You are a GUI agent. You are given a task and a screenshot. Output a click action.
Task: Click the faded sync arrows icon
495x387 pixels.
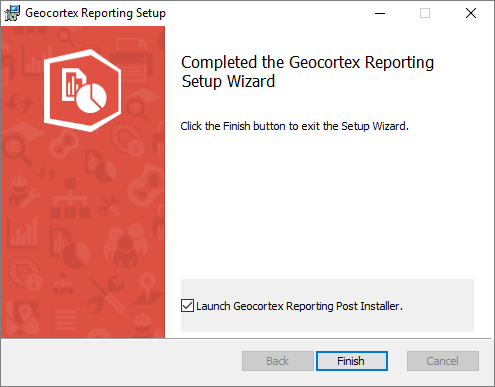(x=19, y=103)
